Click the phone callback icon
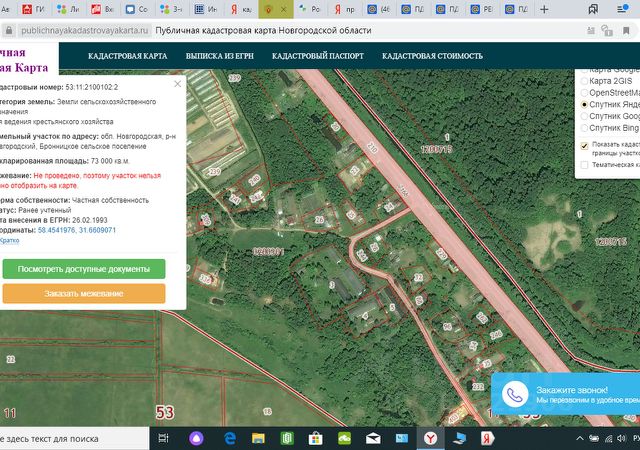The height and width of the screenshot is (450, 640). (515, 394)
